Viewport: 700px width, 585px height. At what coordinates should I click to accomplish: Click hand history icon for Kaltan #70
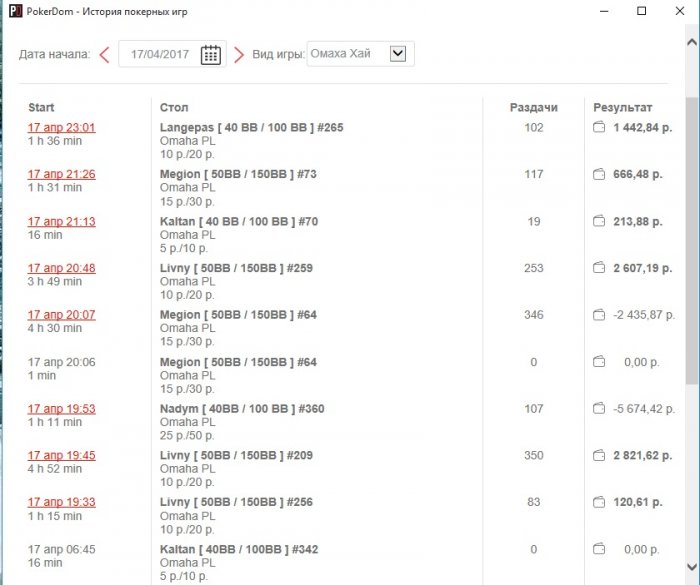(599, 222)
